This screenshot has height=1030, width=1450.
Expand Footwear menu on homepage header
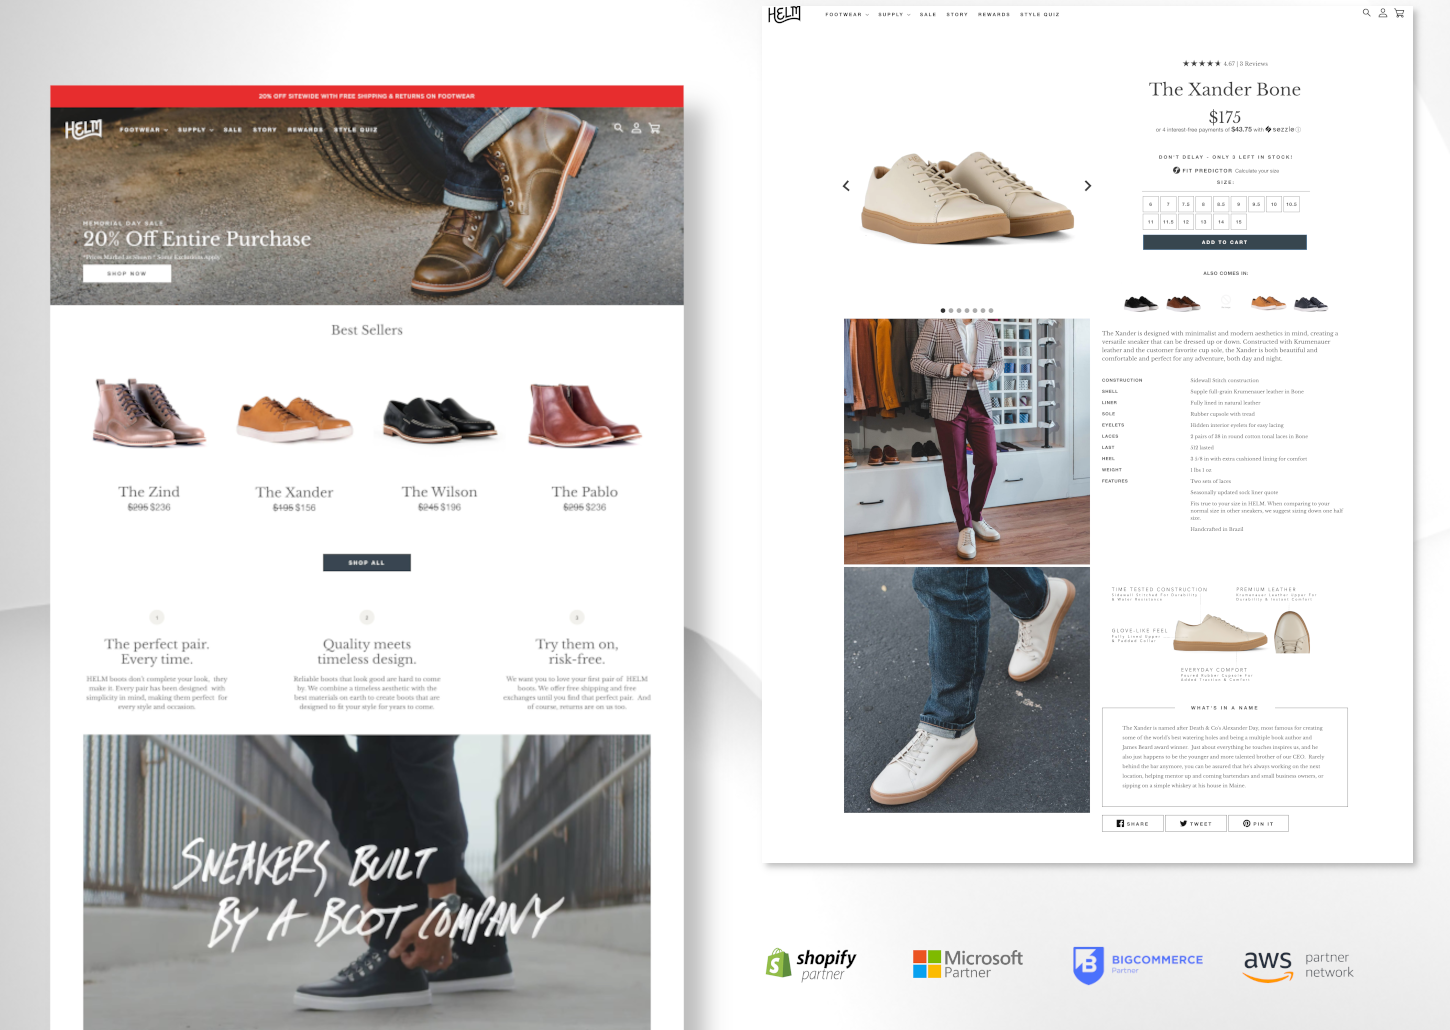[143, 130]
